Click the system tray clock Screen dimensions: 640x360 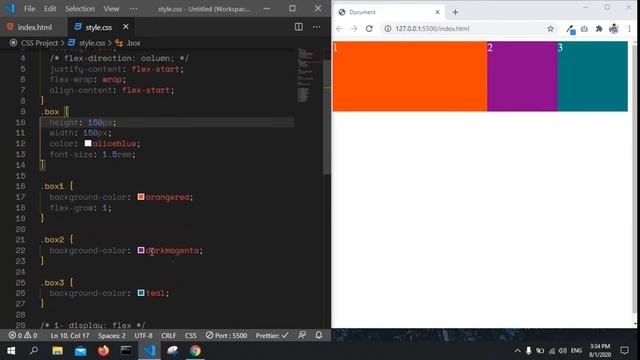[x=600, y=351]
